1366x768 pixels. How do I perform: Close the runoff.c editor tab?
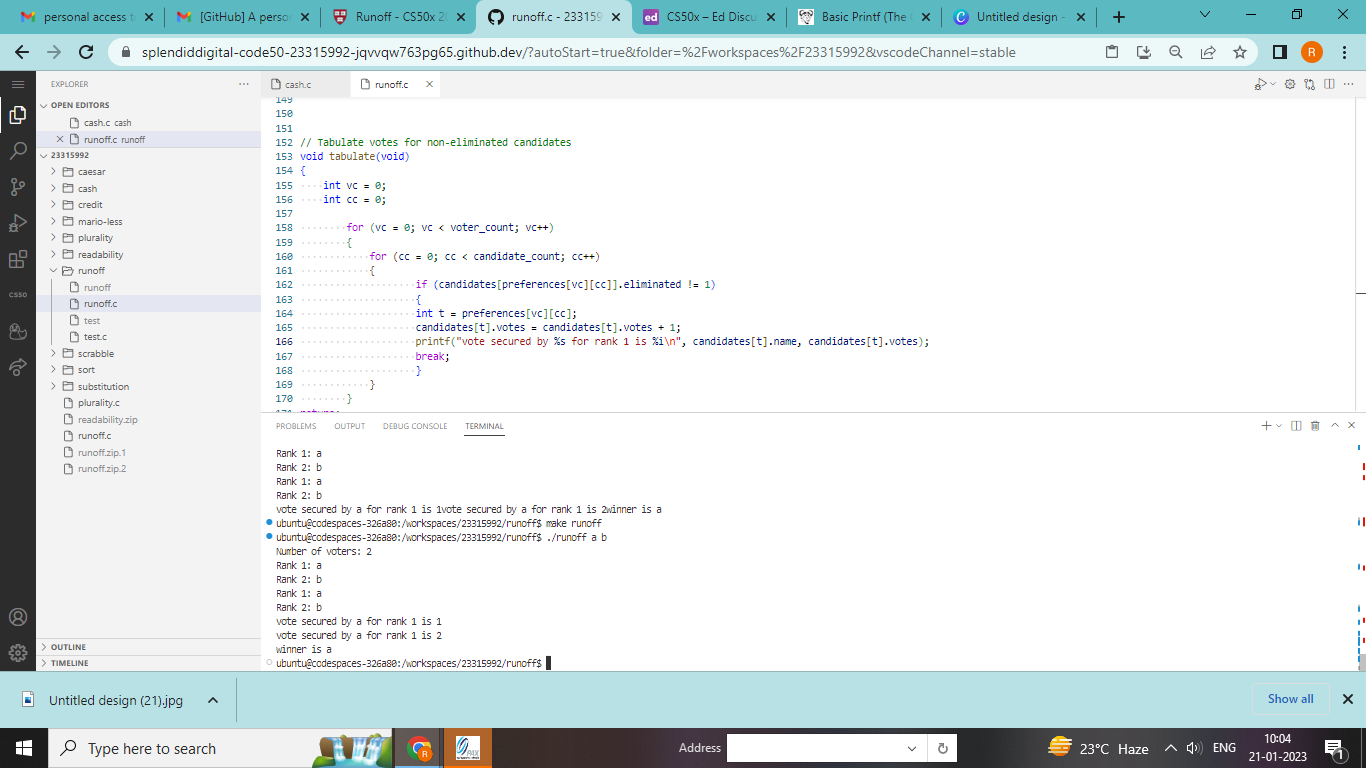430,84
